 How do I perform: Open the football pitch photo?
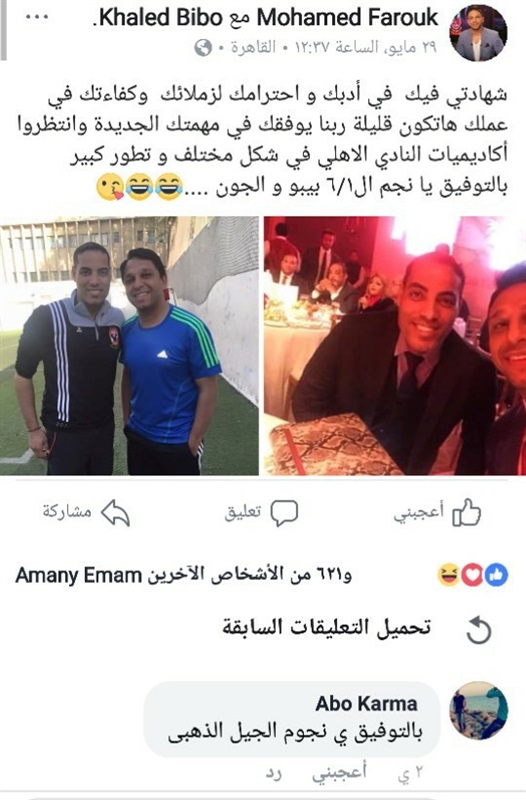pyautogui.click(x=129, y=346)
